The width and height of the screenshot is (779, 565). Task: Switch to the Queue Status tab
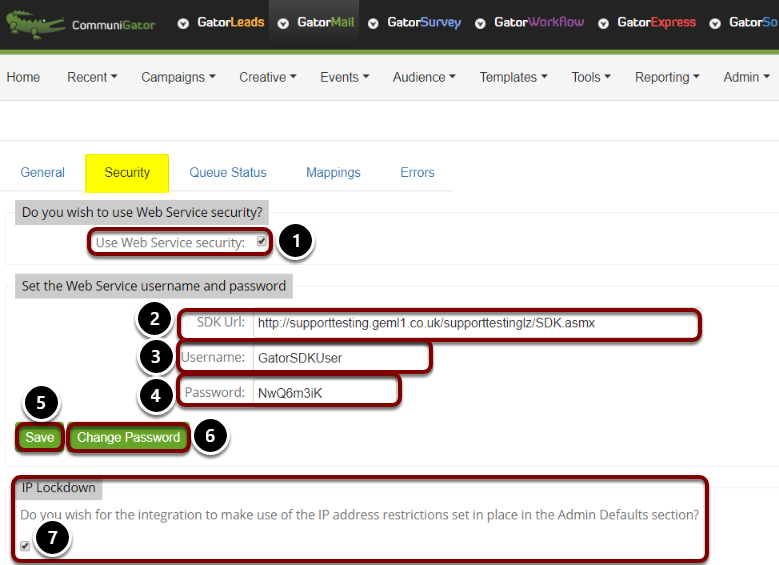click(x=228, y=172)
